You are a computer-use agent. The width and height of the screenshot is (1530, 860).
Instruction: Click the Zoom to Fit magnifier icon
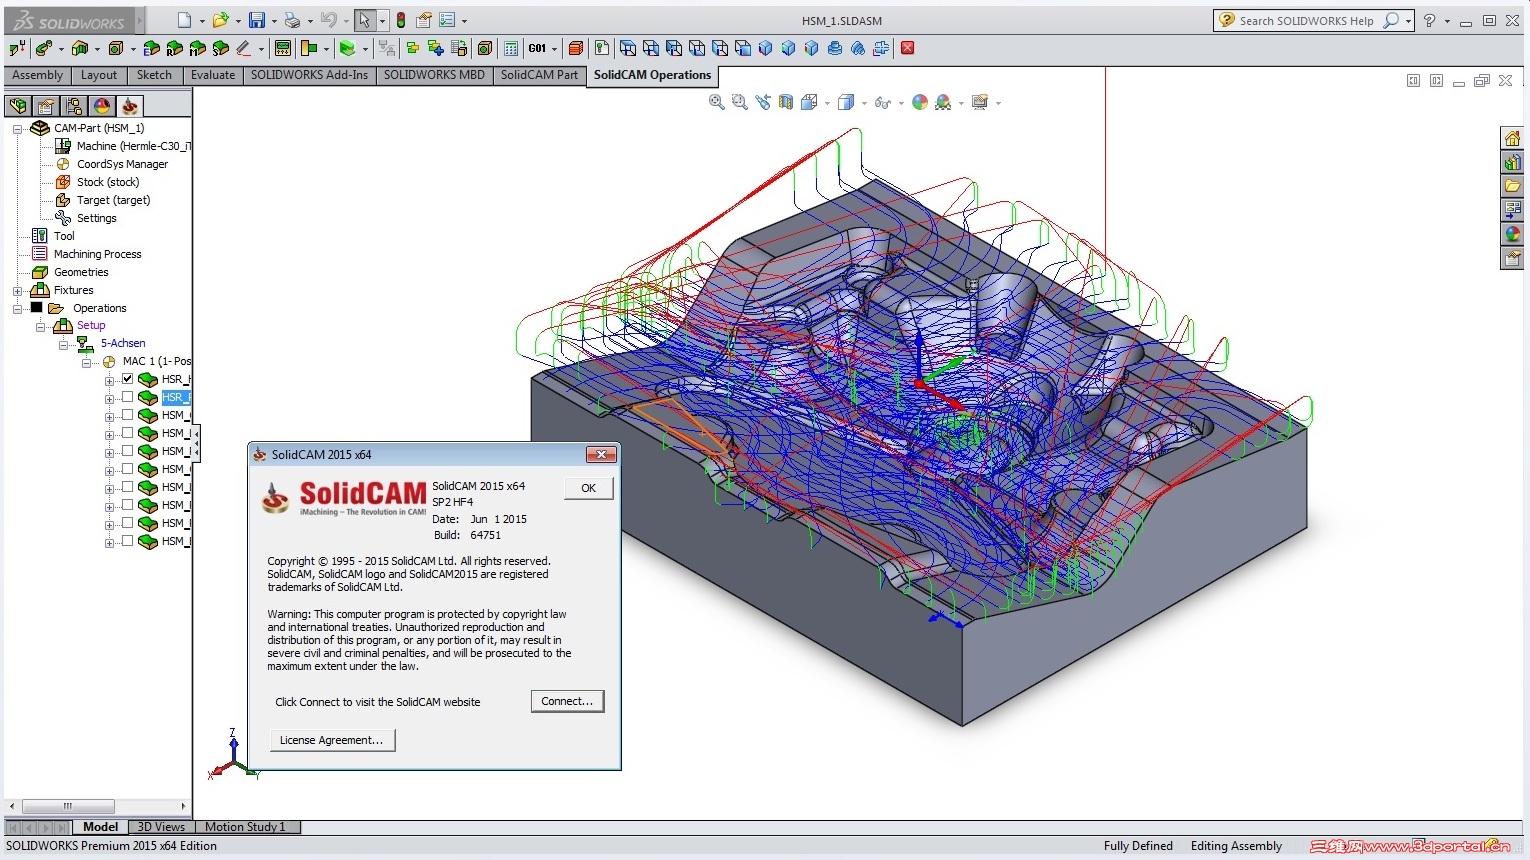716,102
